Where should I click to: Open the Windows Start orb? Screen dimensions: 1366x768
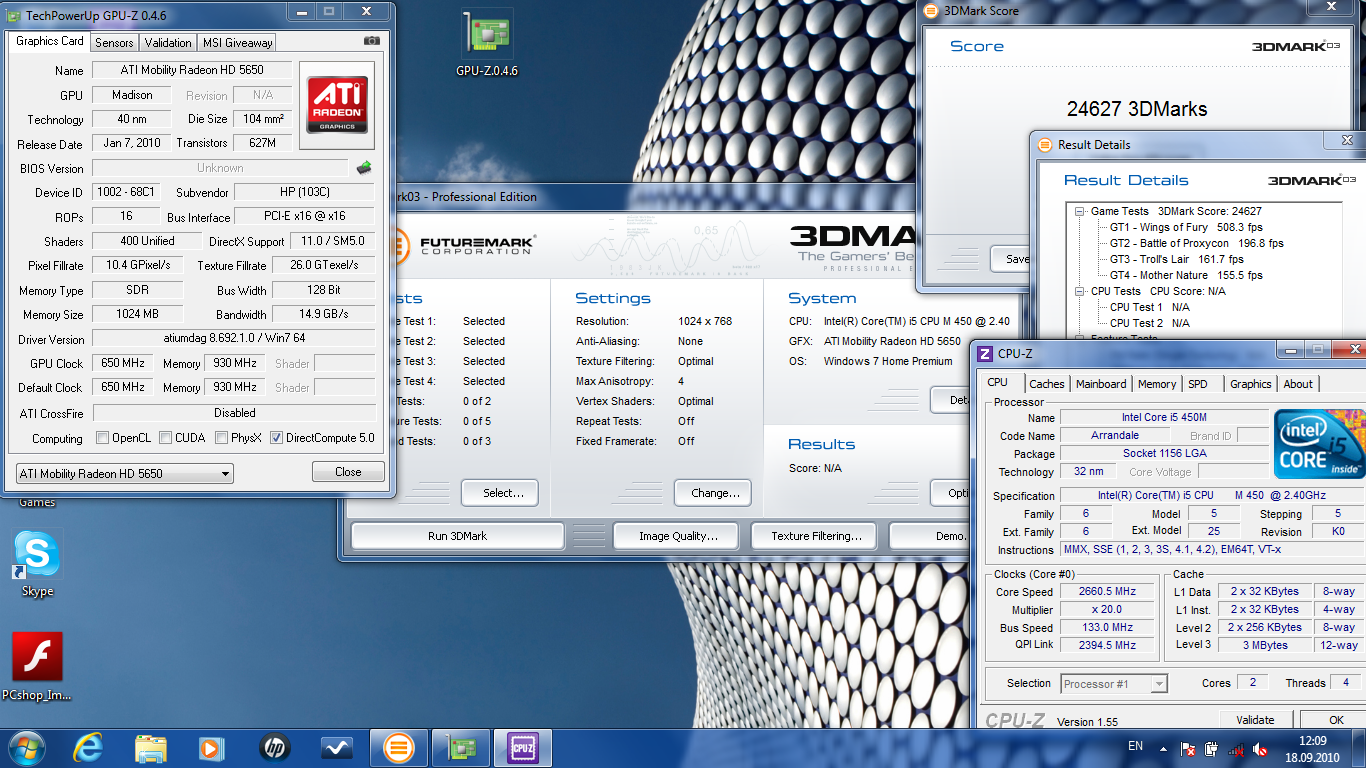(x=26, y=748)
